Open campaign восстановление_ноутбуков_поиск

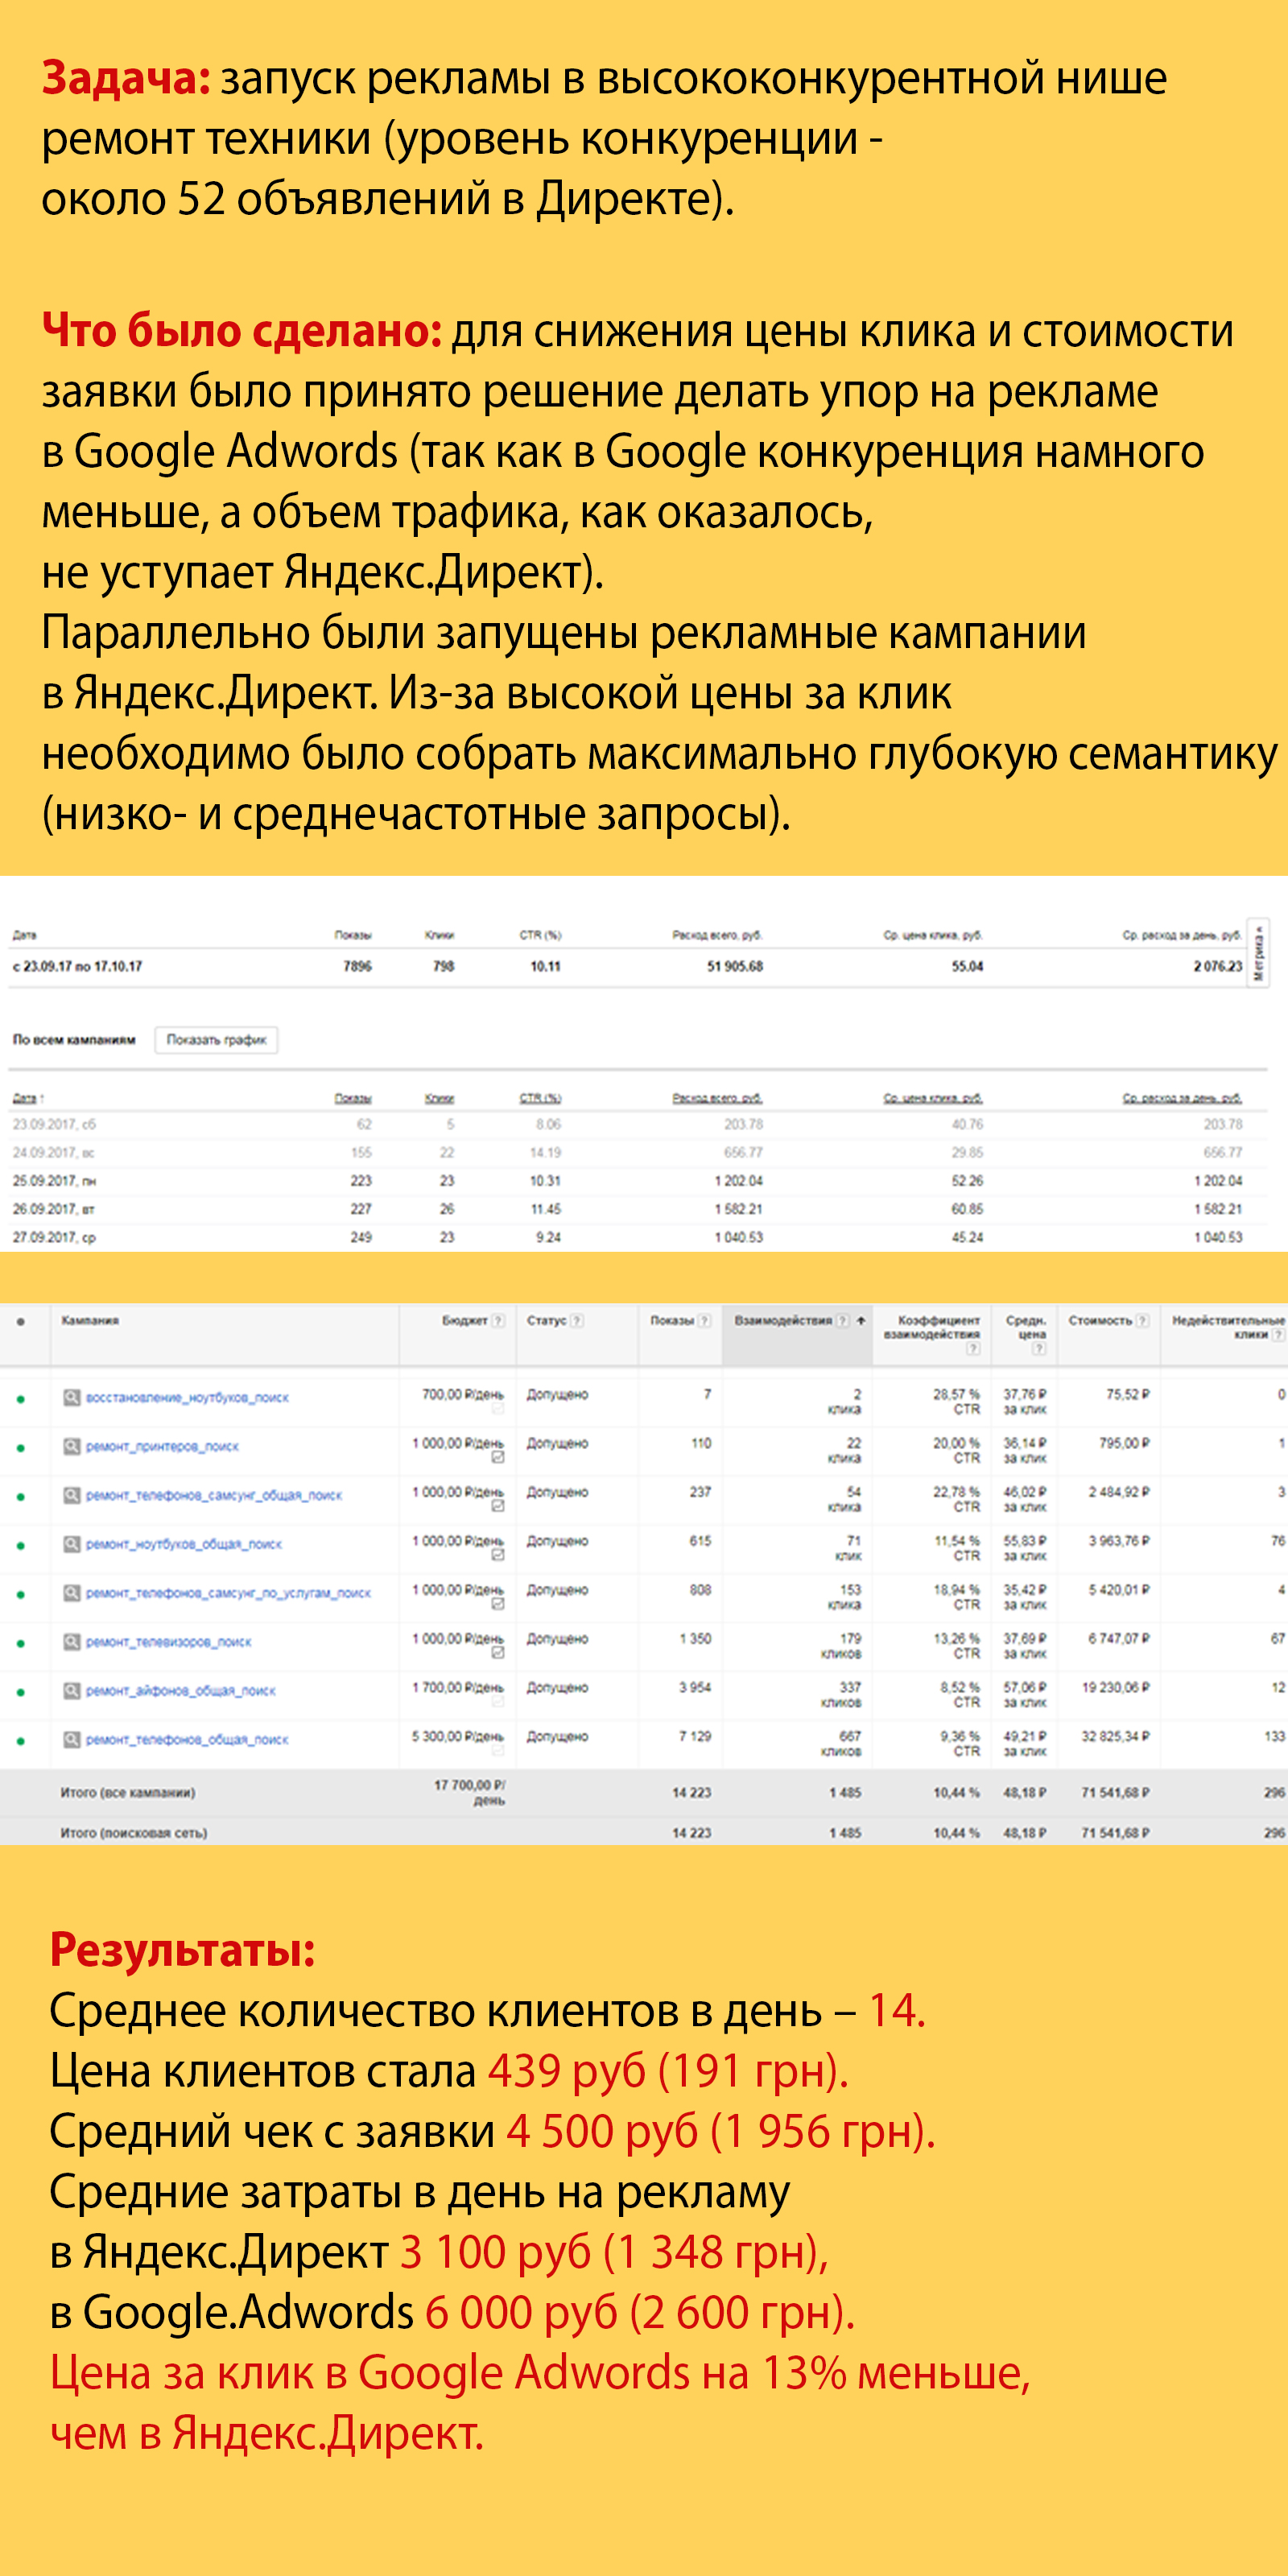187,1398
